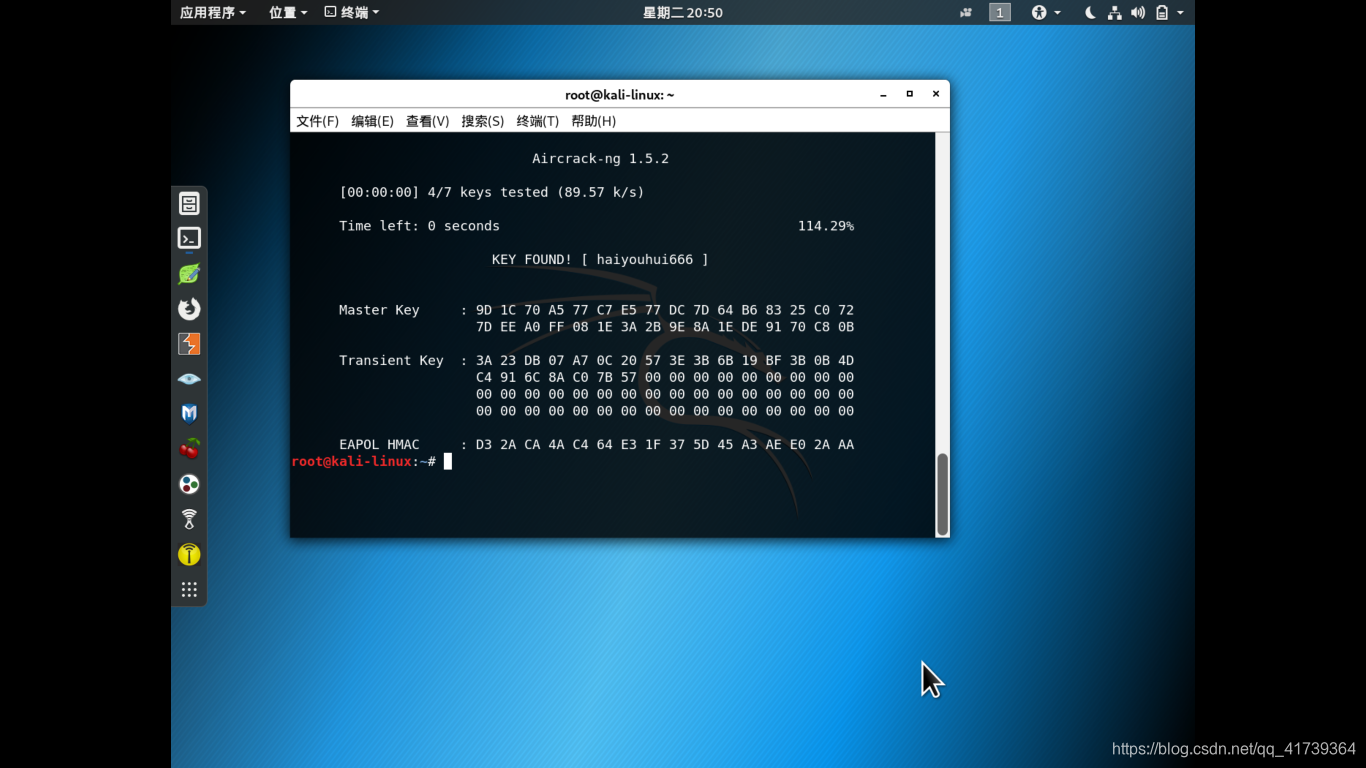Screen dimensions: 1366x768
Task: Launch Metasploit from the dock
Action: (189, 414)
